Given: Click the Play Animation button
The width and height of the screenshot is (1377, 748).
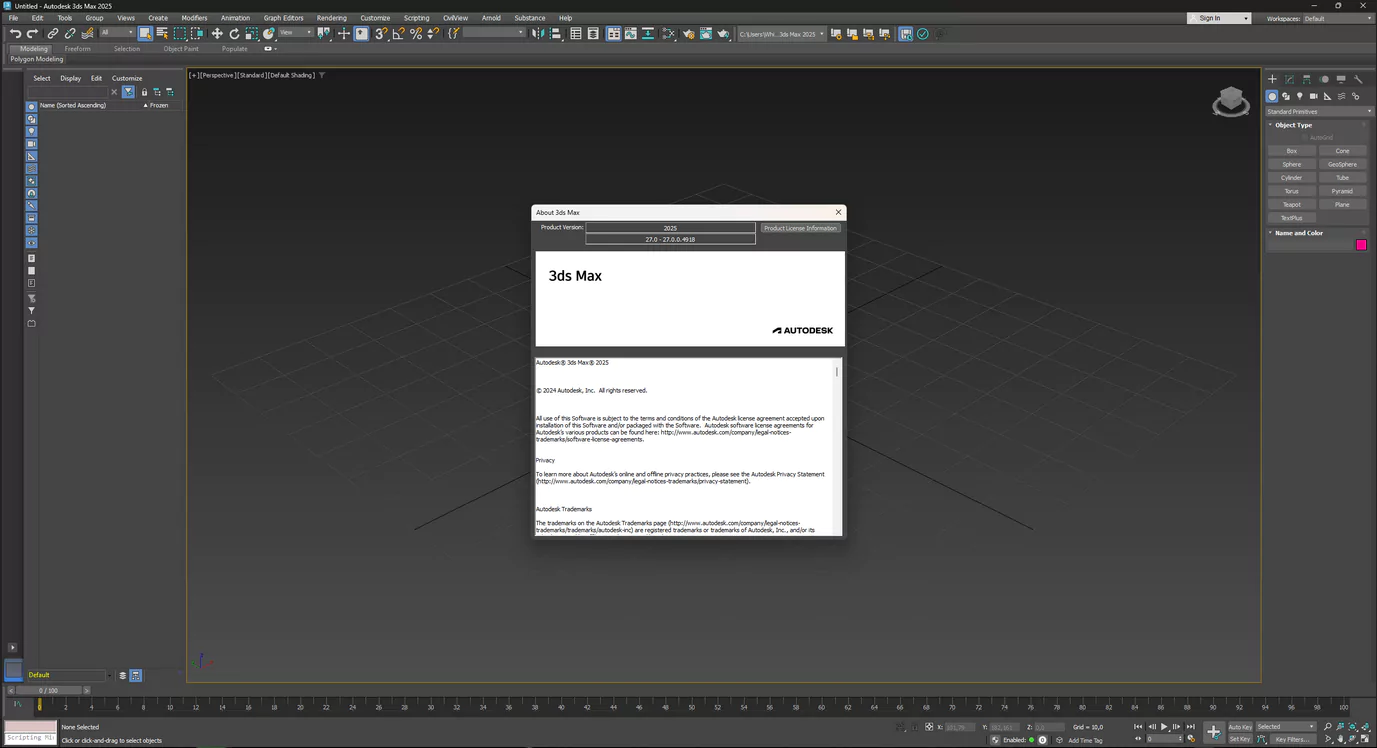Looking at the screenshot, I should [1164, 726].
